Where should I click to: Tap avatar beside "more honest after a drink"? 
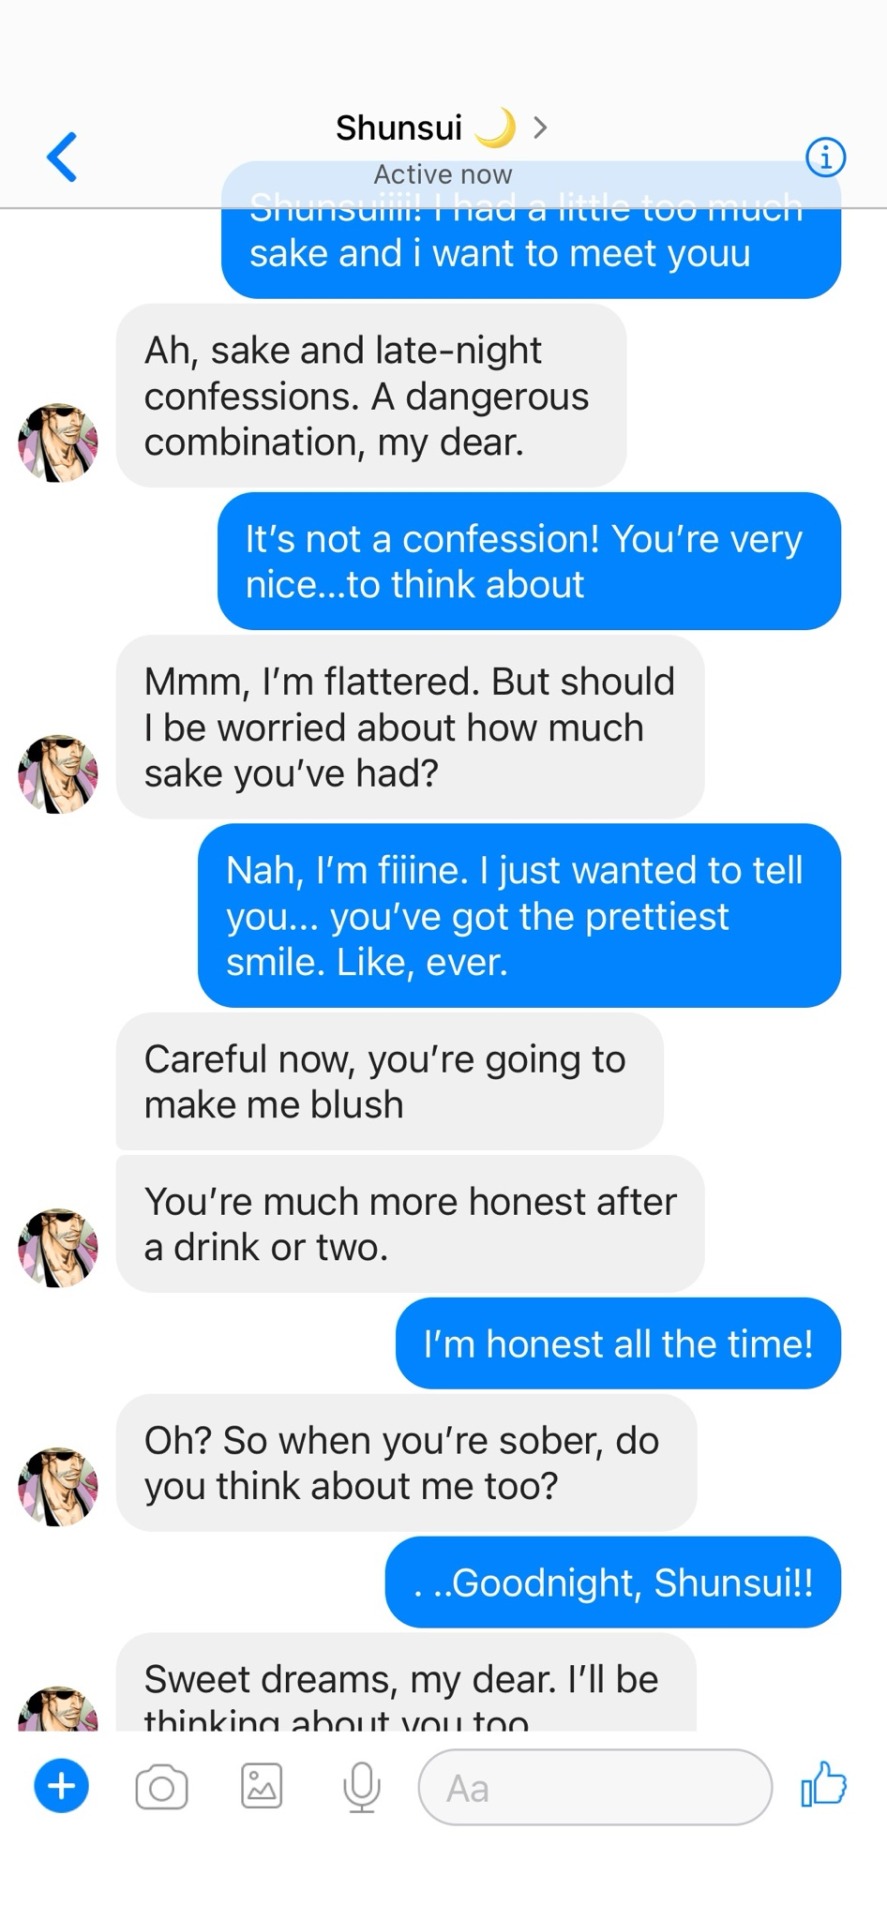58,1247
